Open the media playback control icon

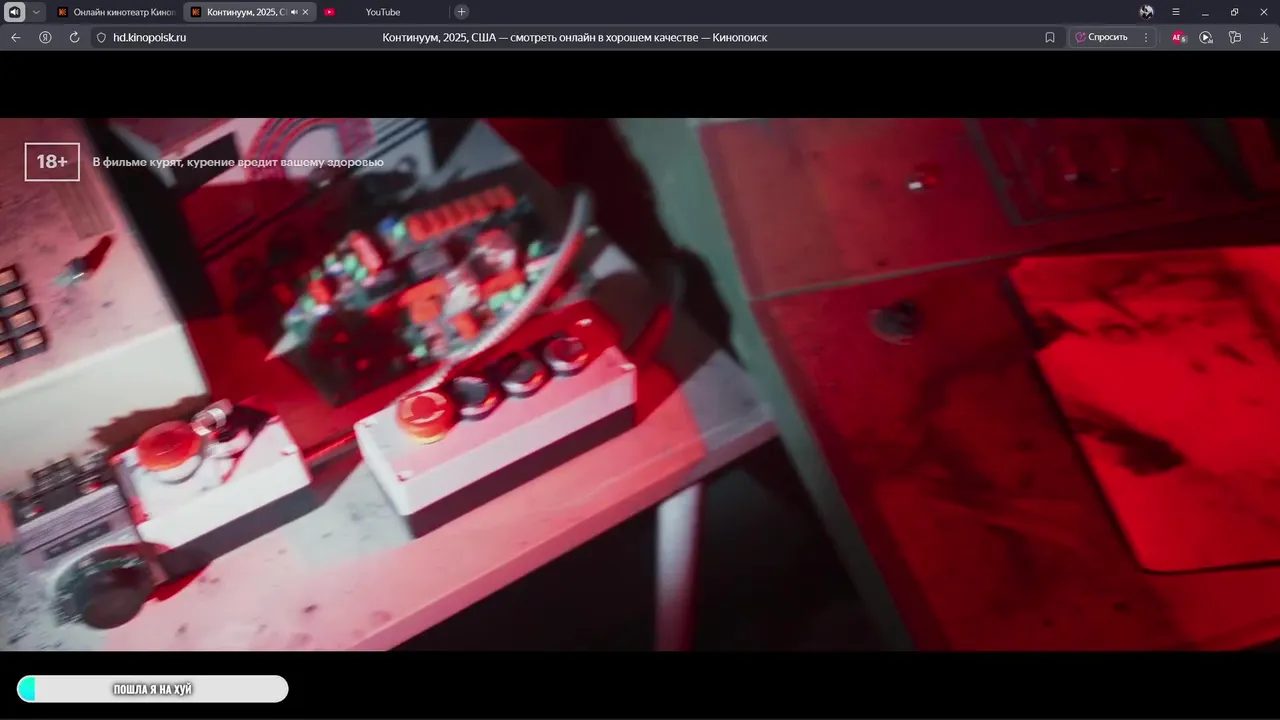click(x=1206, y=37)
